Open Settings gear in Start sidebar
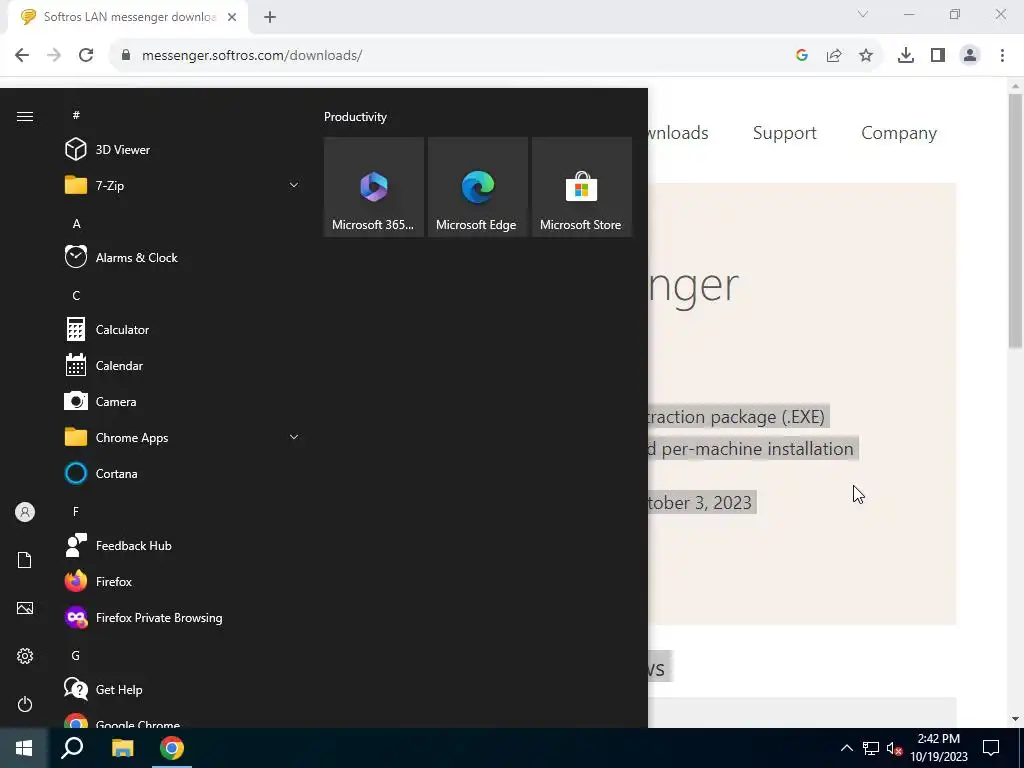The height and width of the screenshot is (768, 1024). click(25, 656)
